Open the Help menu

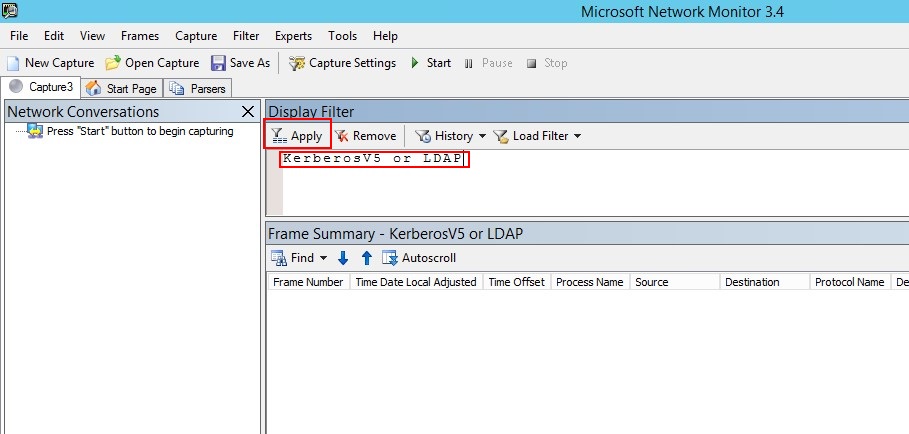pyautogui.click(x=385, y=36)
